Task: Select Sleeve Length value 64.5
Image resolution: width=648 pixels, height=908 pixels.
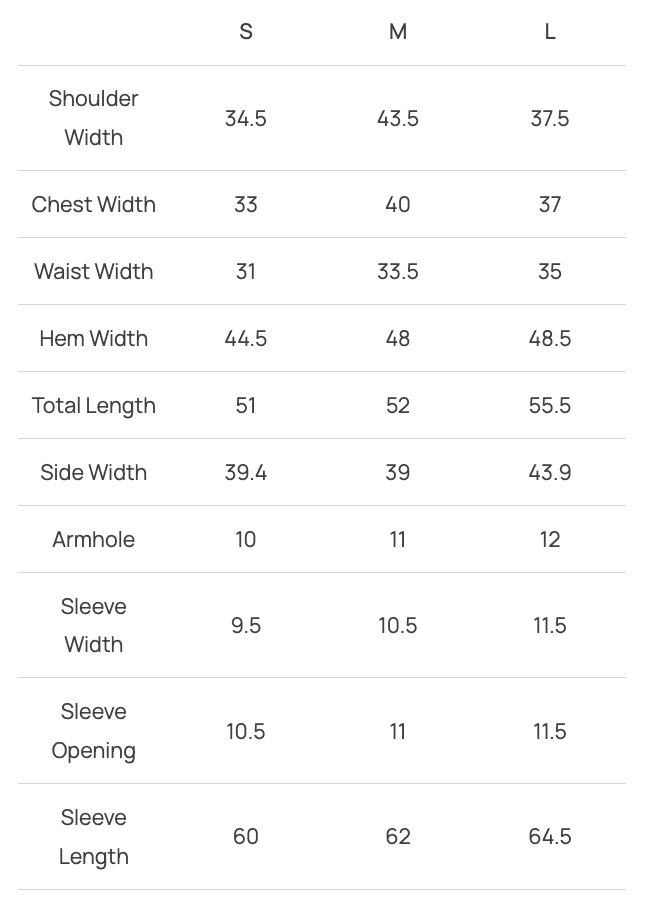Action: coord(550,836)
